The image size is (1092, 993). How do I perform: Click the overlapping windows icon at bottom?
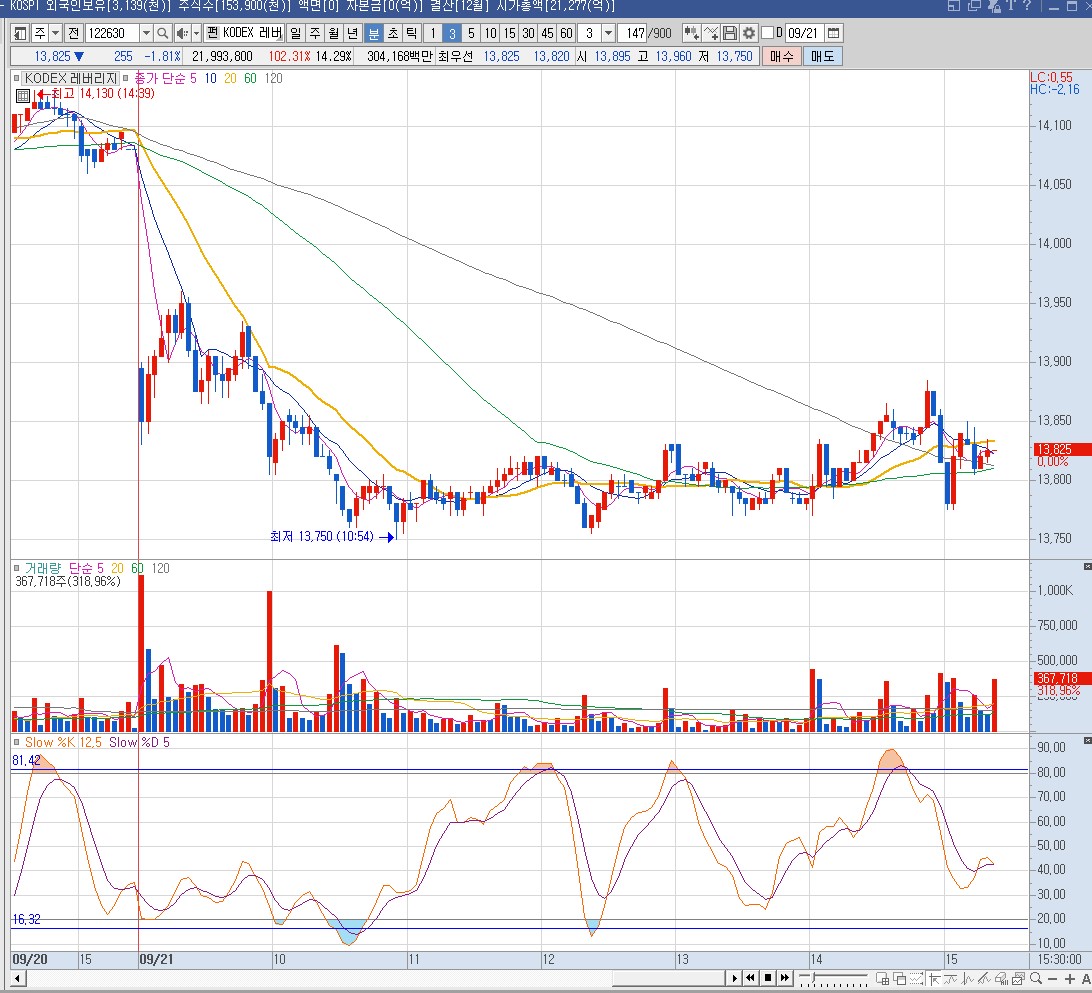click(900, 978)
